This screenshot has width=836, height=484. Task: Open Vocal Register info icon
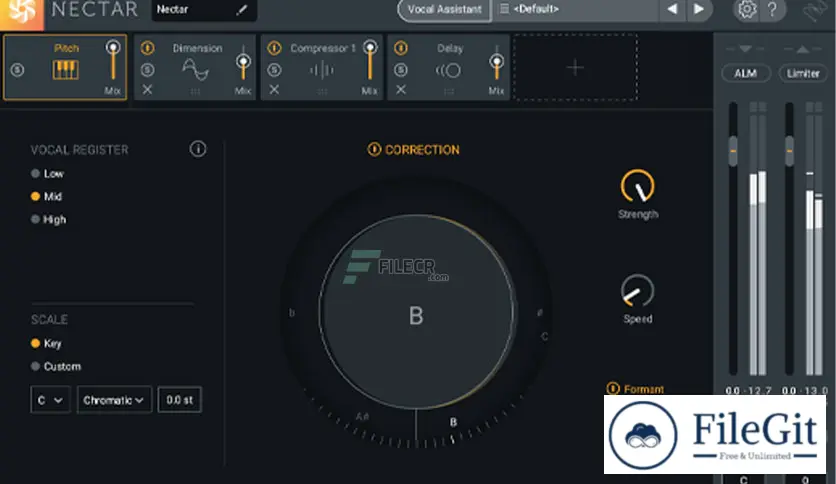point(198,149)
